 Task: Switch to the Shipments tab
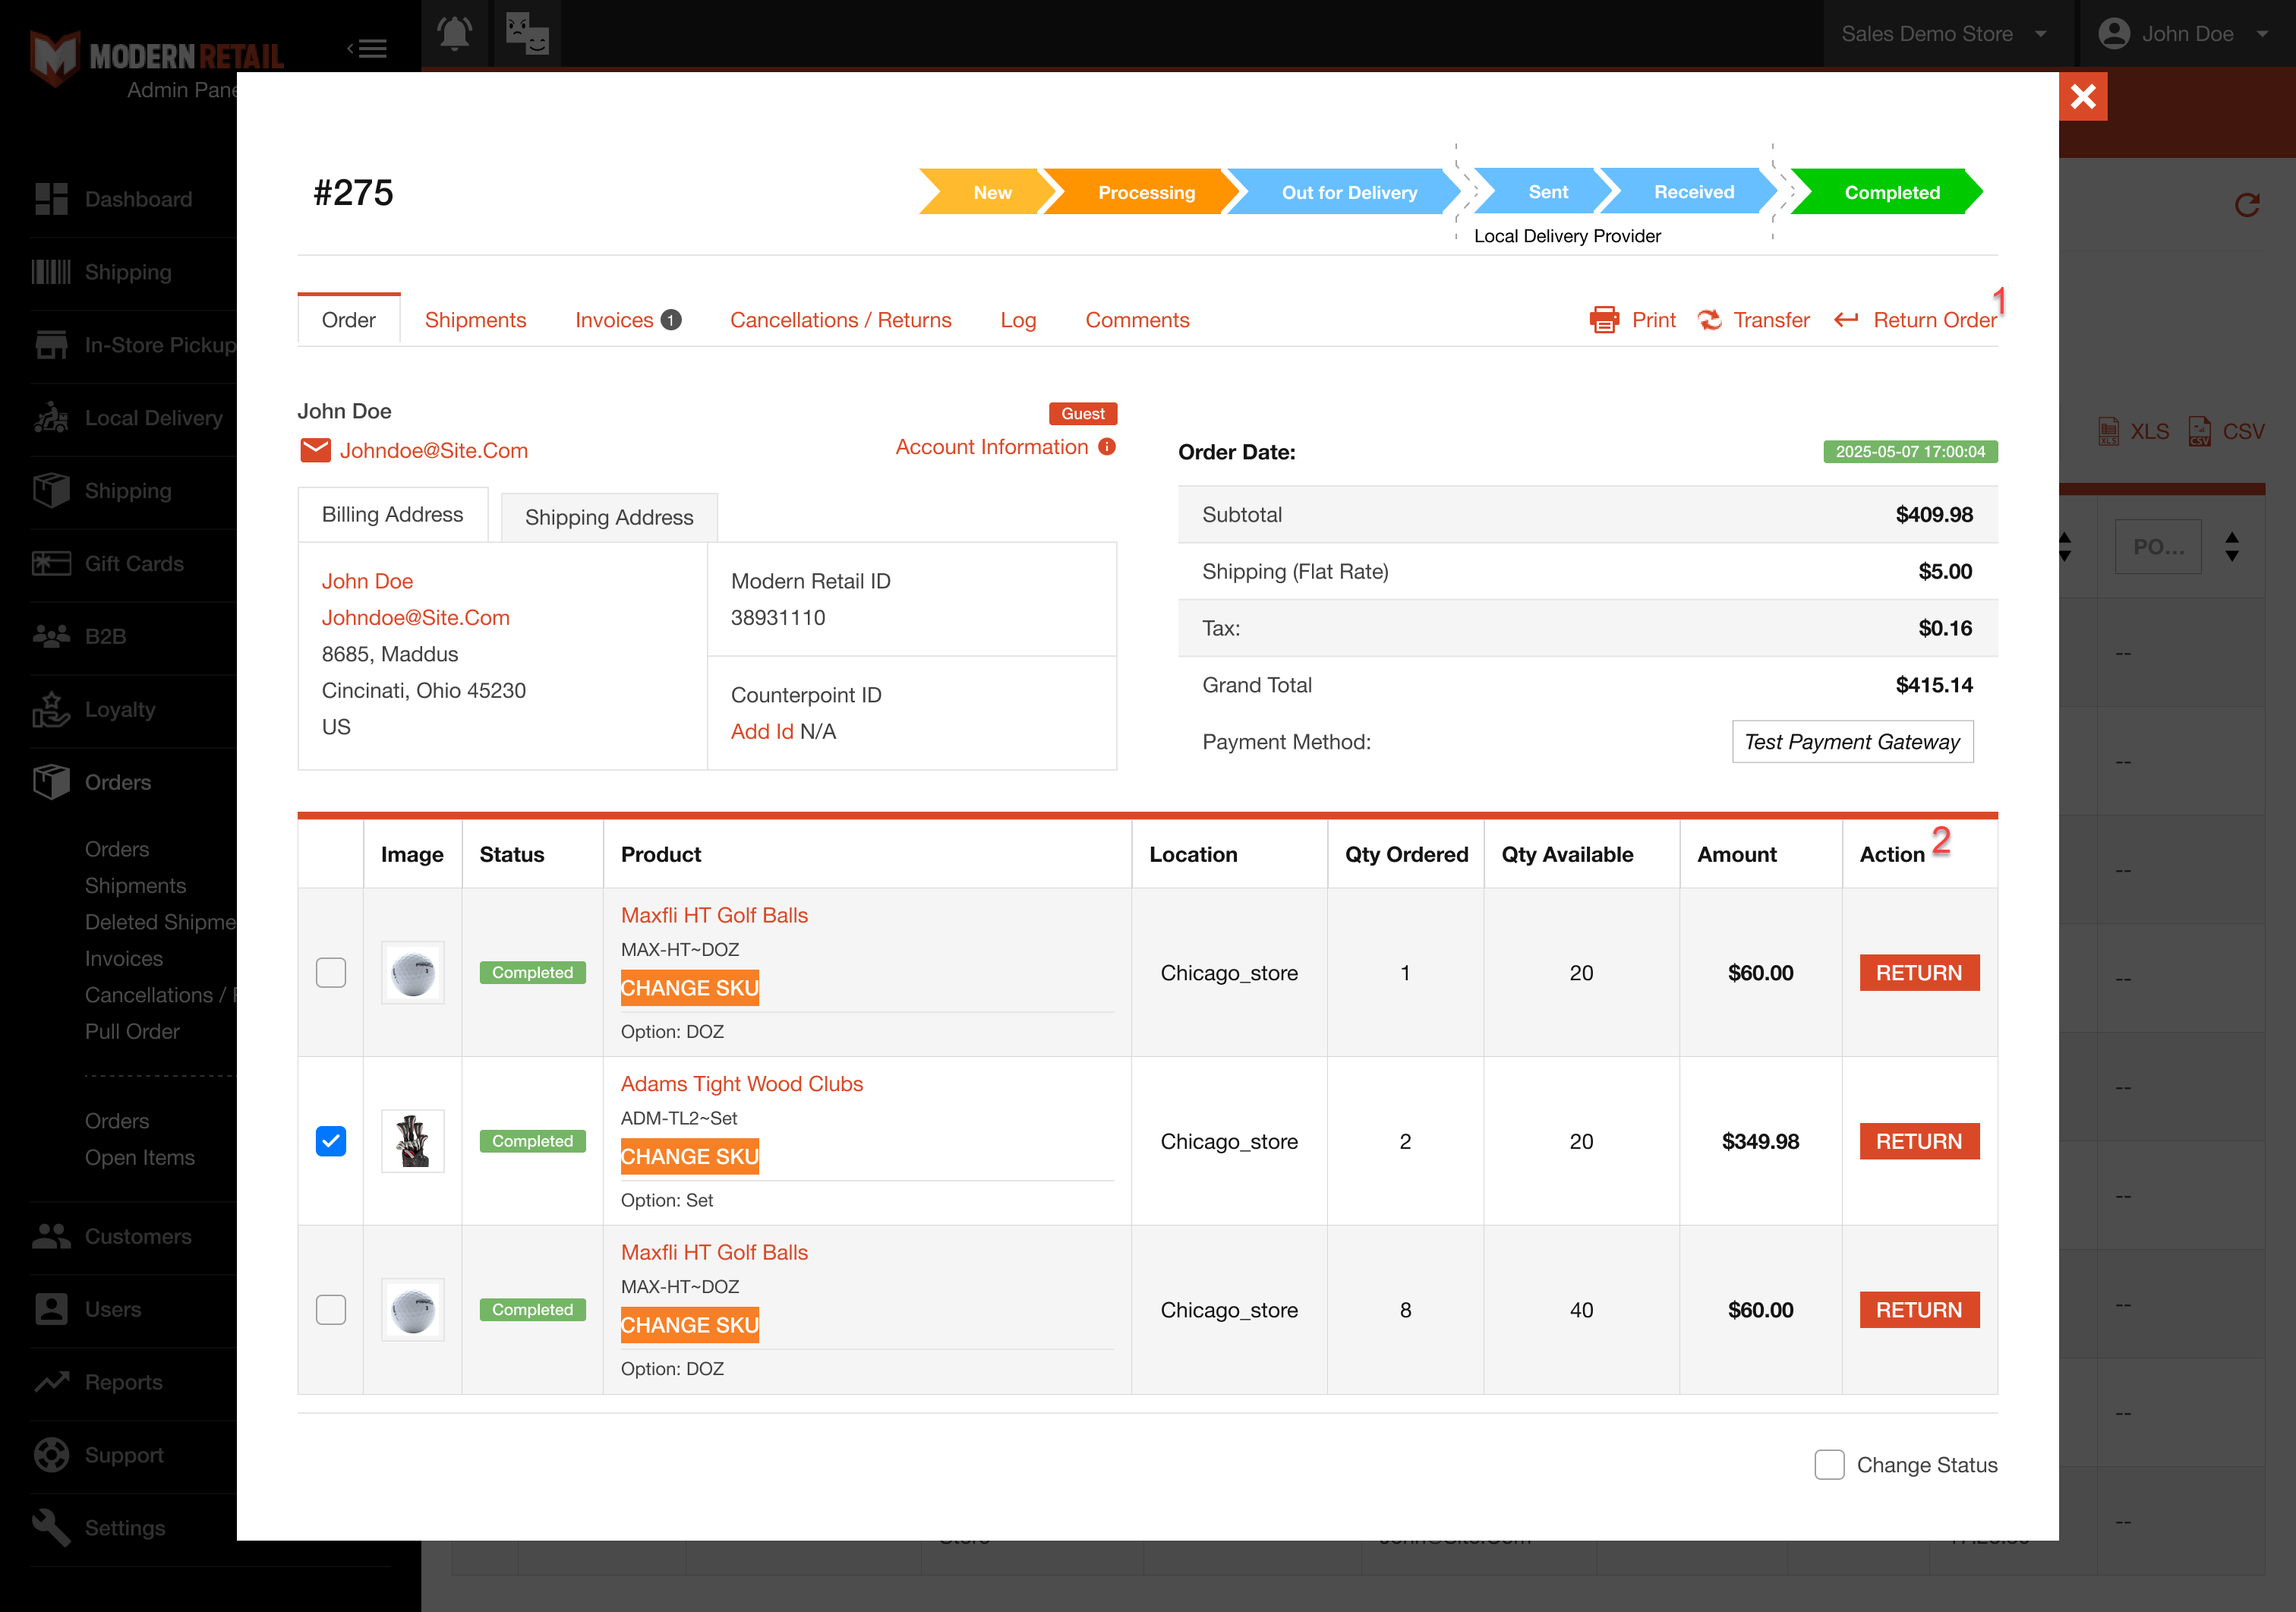click(x=475, y=320)
